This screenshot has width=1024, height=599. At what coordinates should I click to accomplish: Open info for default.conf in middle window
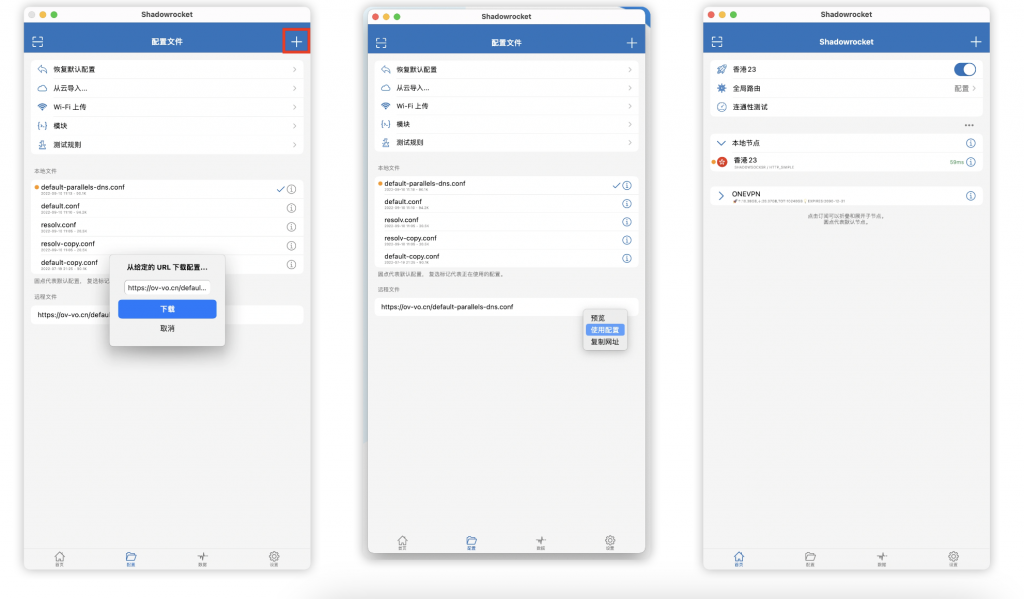click(x=627, y=204)
